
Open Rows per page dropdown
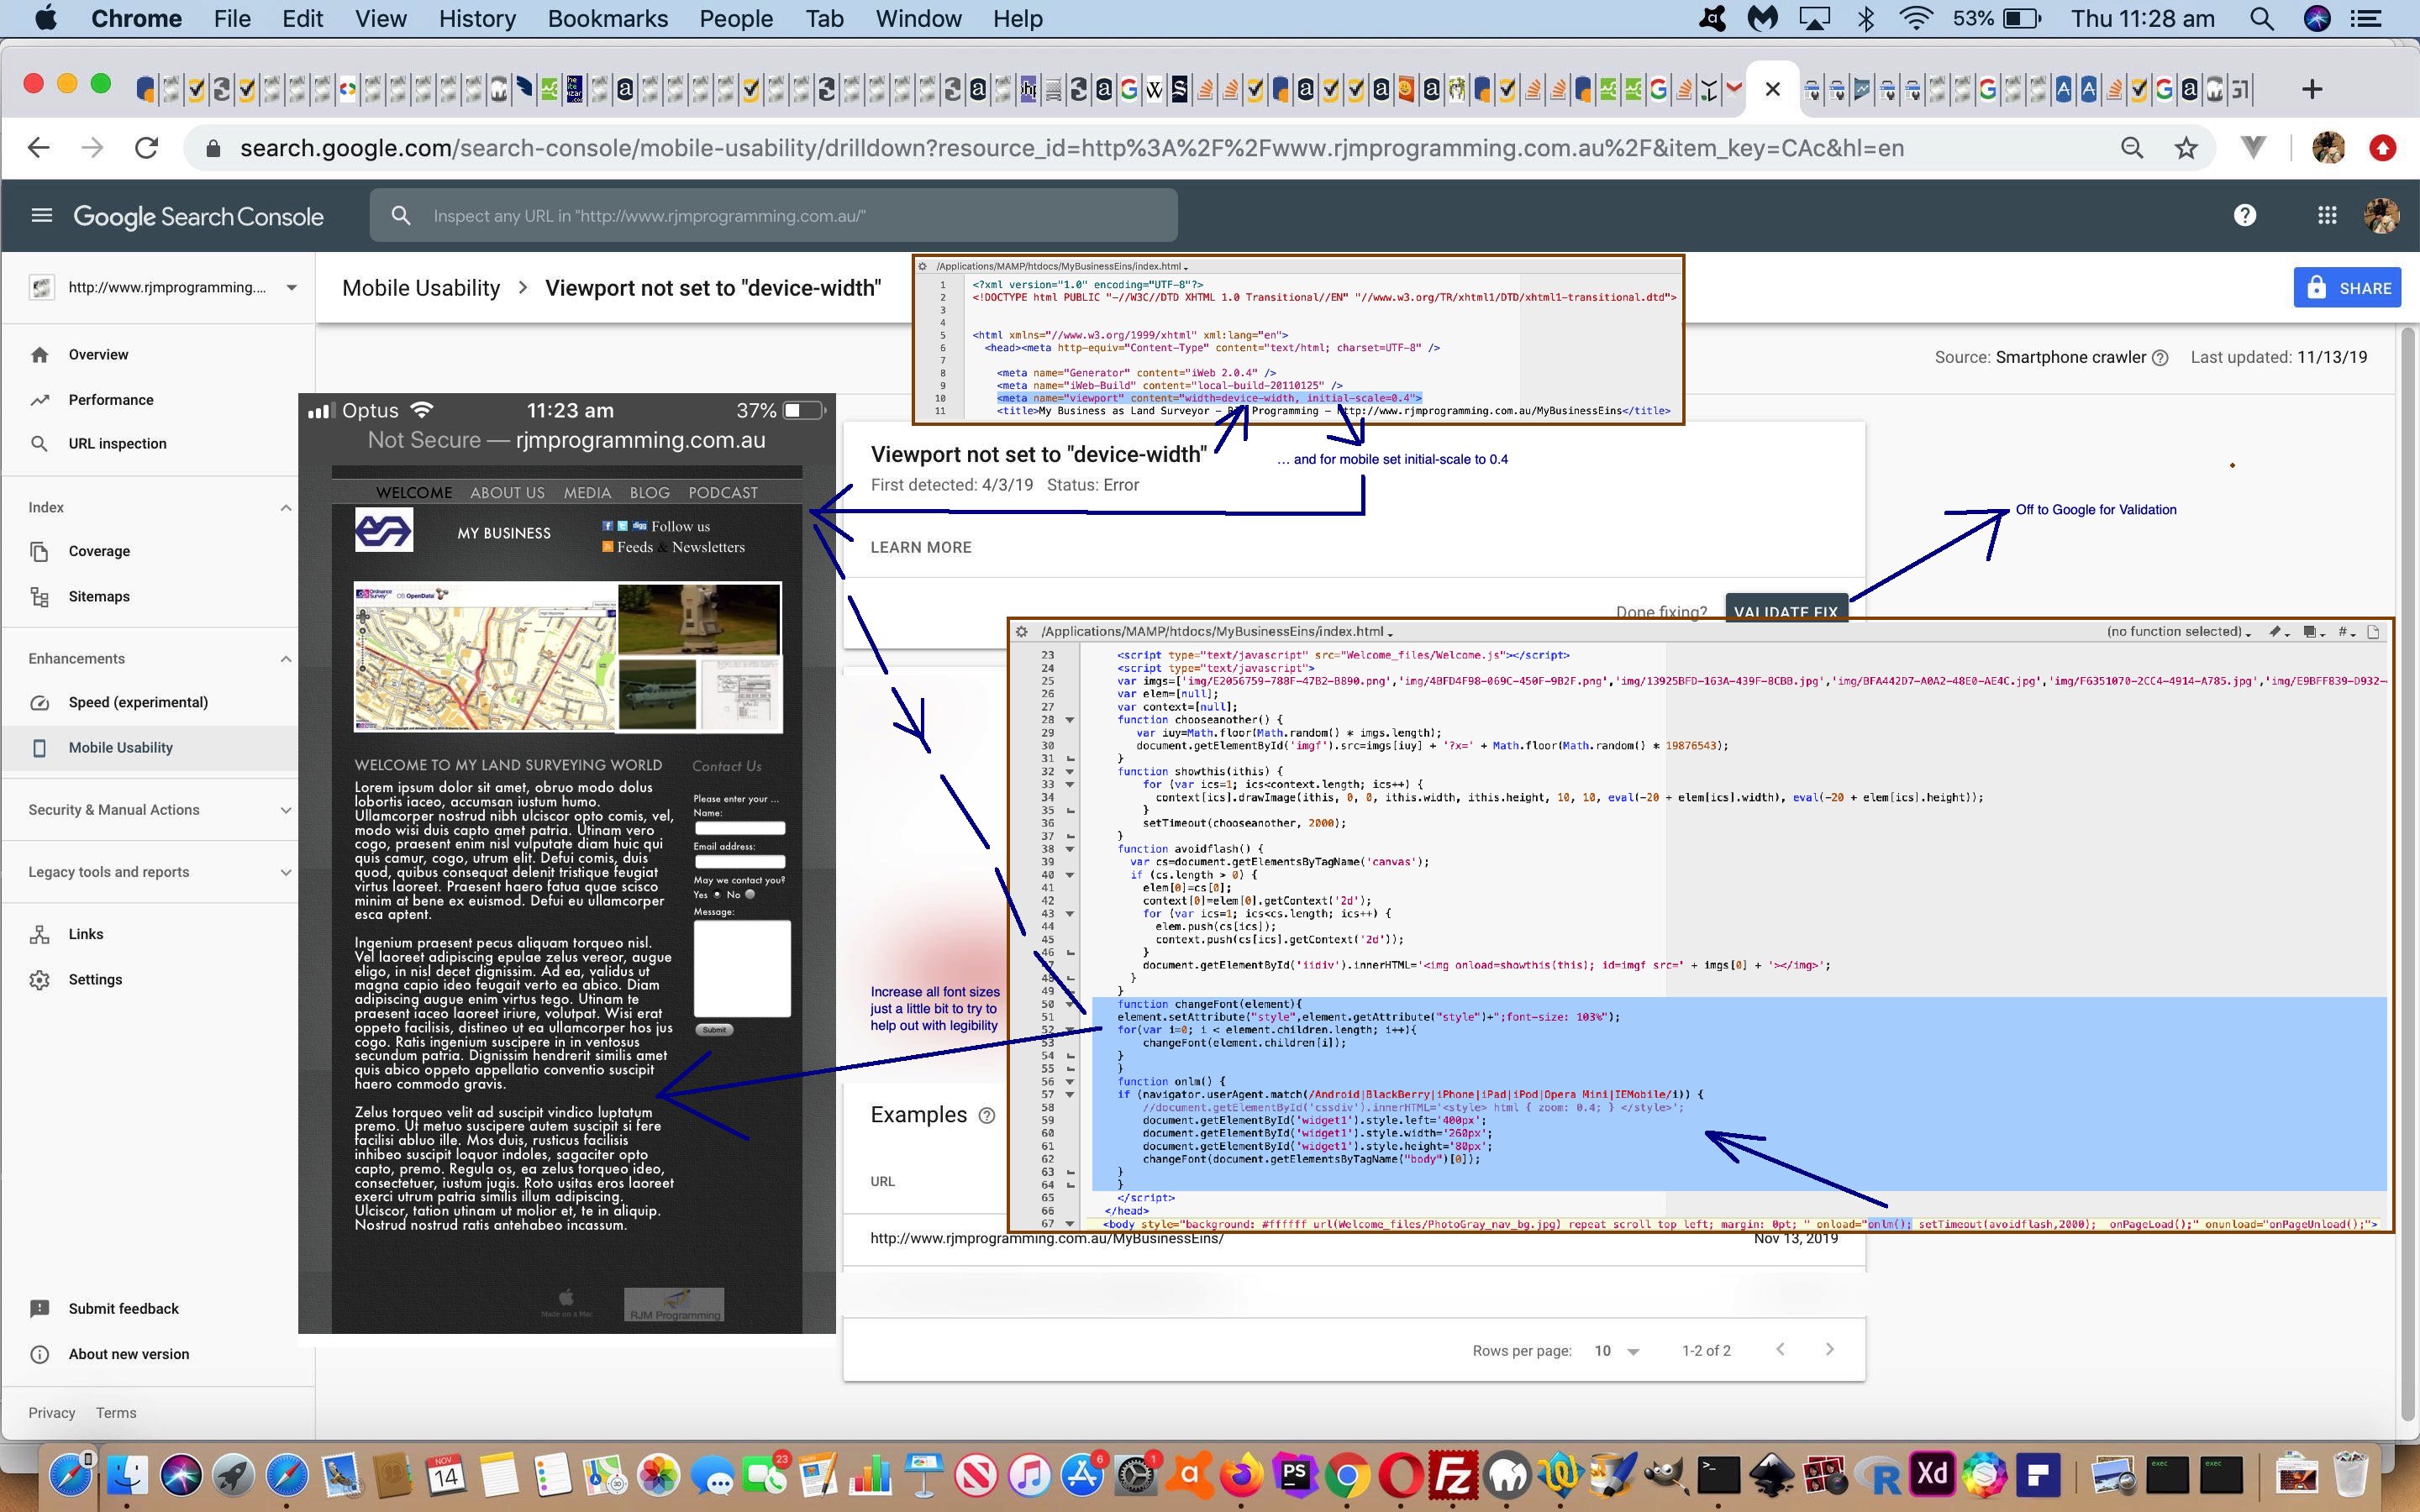1616,1351
